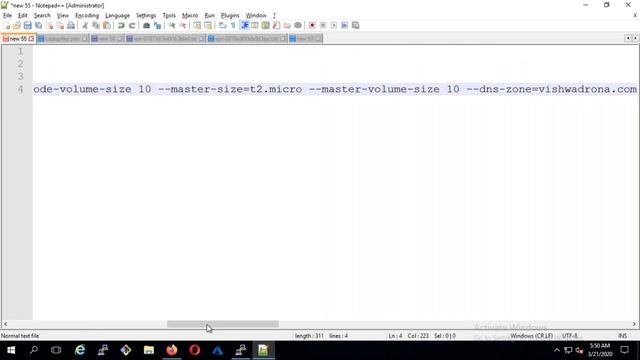Save the current file using toolbar icon
640x360 pixels.
coord(27,25)
